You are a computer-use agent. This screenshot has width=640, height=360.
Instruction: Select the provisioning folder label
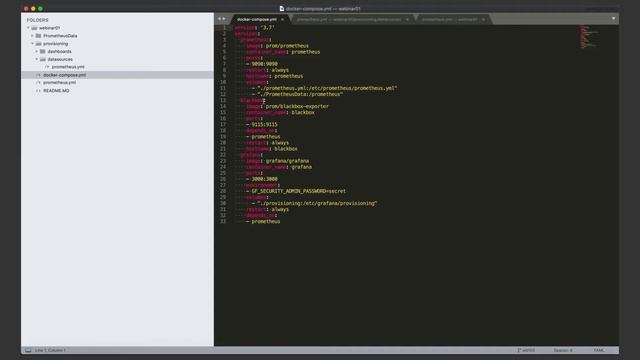point(56,44)
